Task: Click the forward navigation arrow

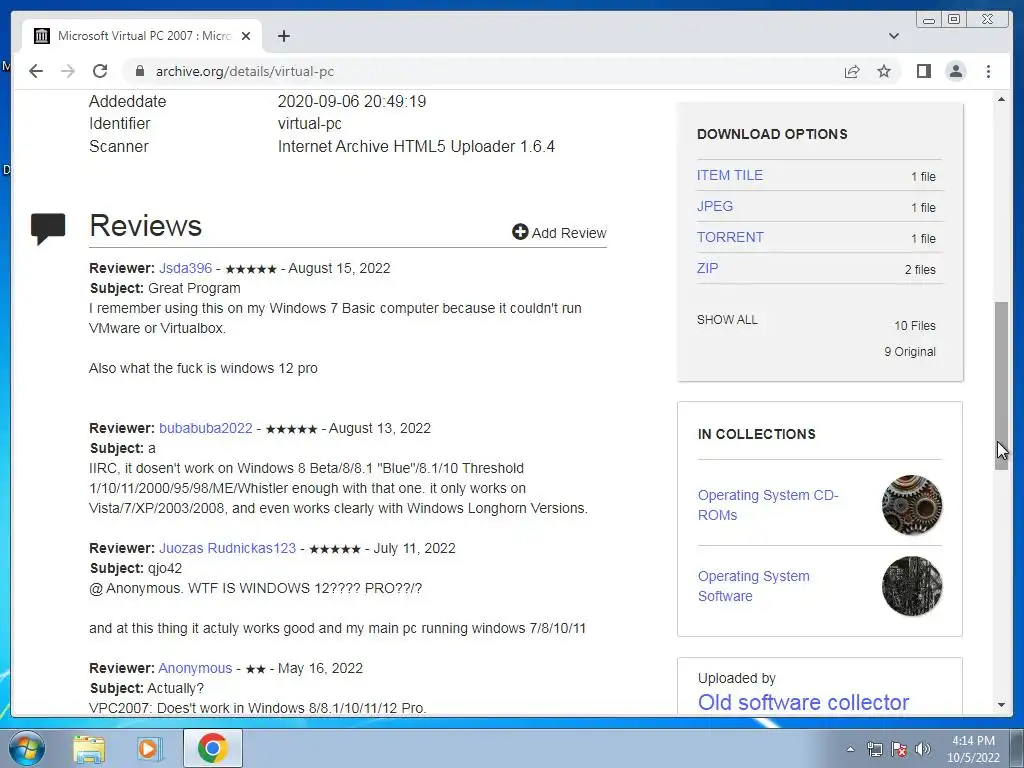Action: click(68, 71)
